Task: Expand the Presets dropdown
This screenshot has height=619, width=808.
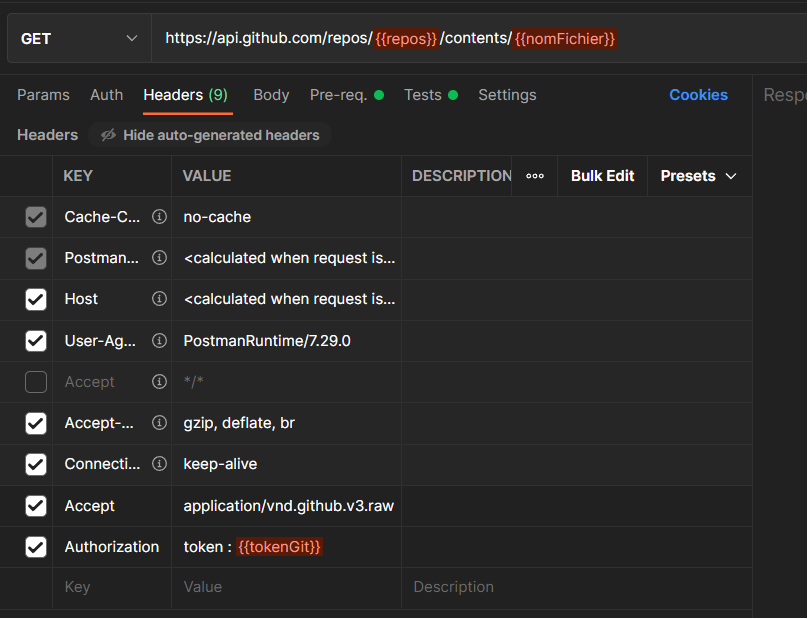Action: (698, 176)
